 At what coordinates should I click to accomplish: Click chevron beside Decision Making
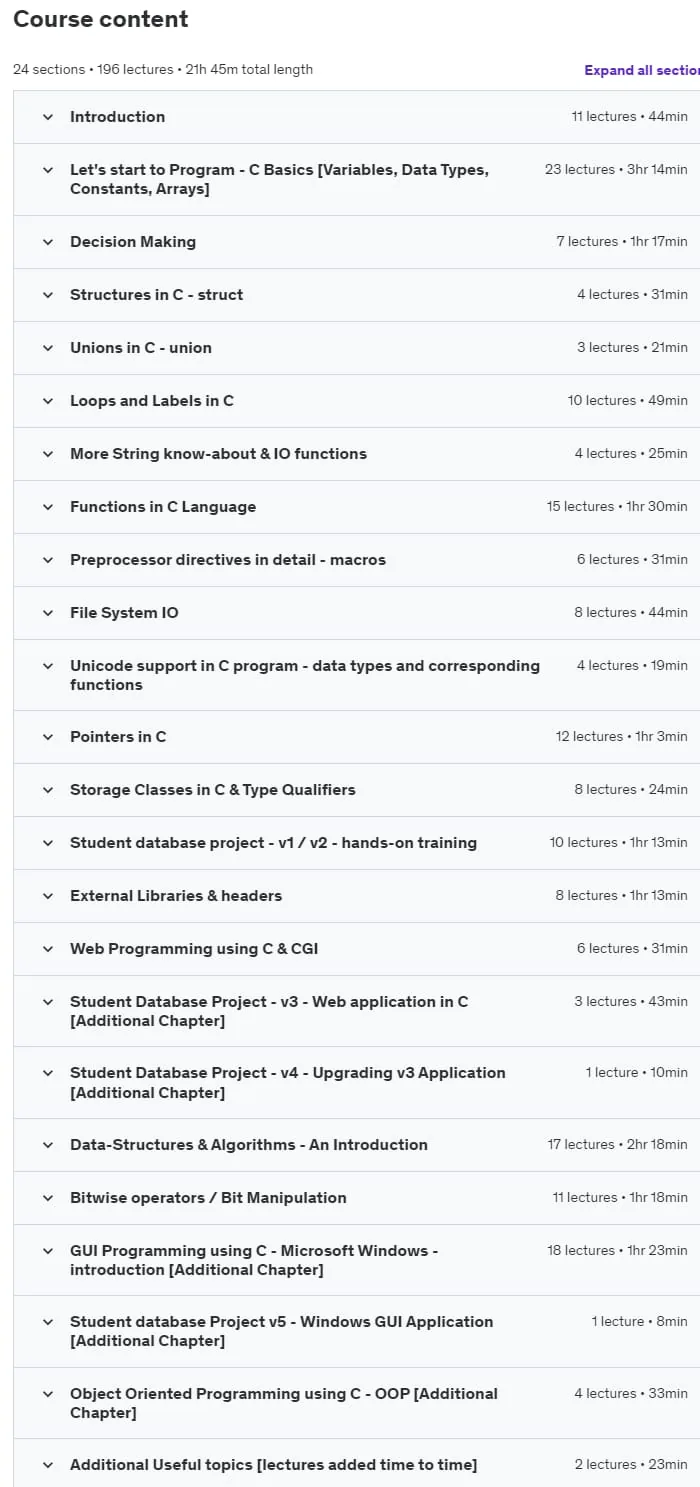click(x=47, y=242)
